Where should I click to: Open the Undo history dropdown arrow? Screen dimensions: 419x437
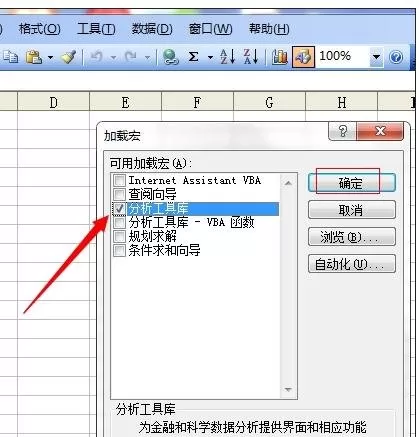pos(113,58)
